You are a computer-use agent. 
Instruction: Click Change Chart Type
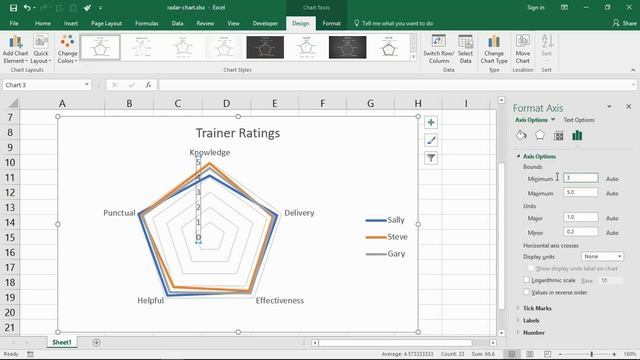coord(494,49)
